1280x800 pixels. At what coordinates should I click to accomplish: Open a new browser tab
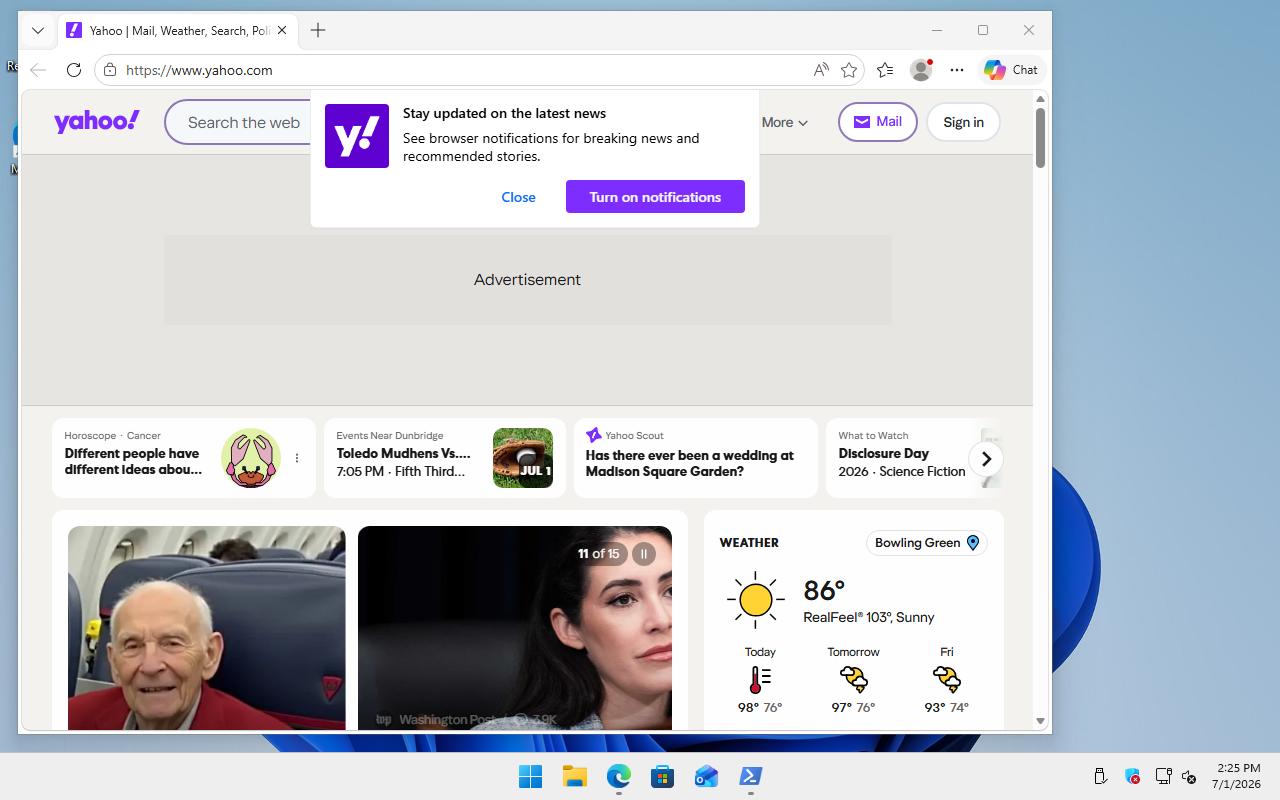point(318,30)
